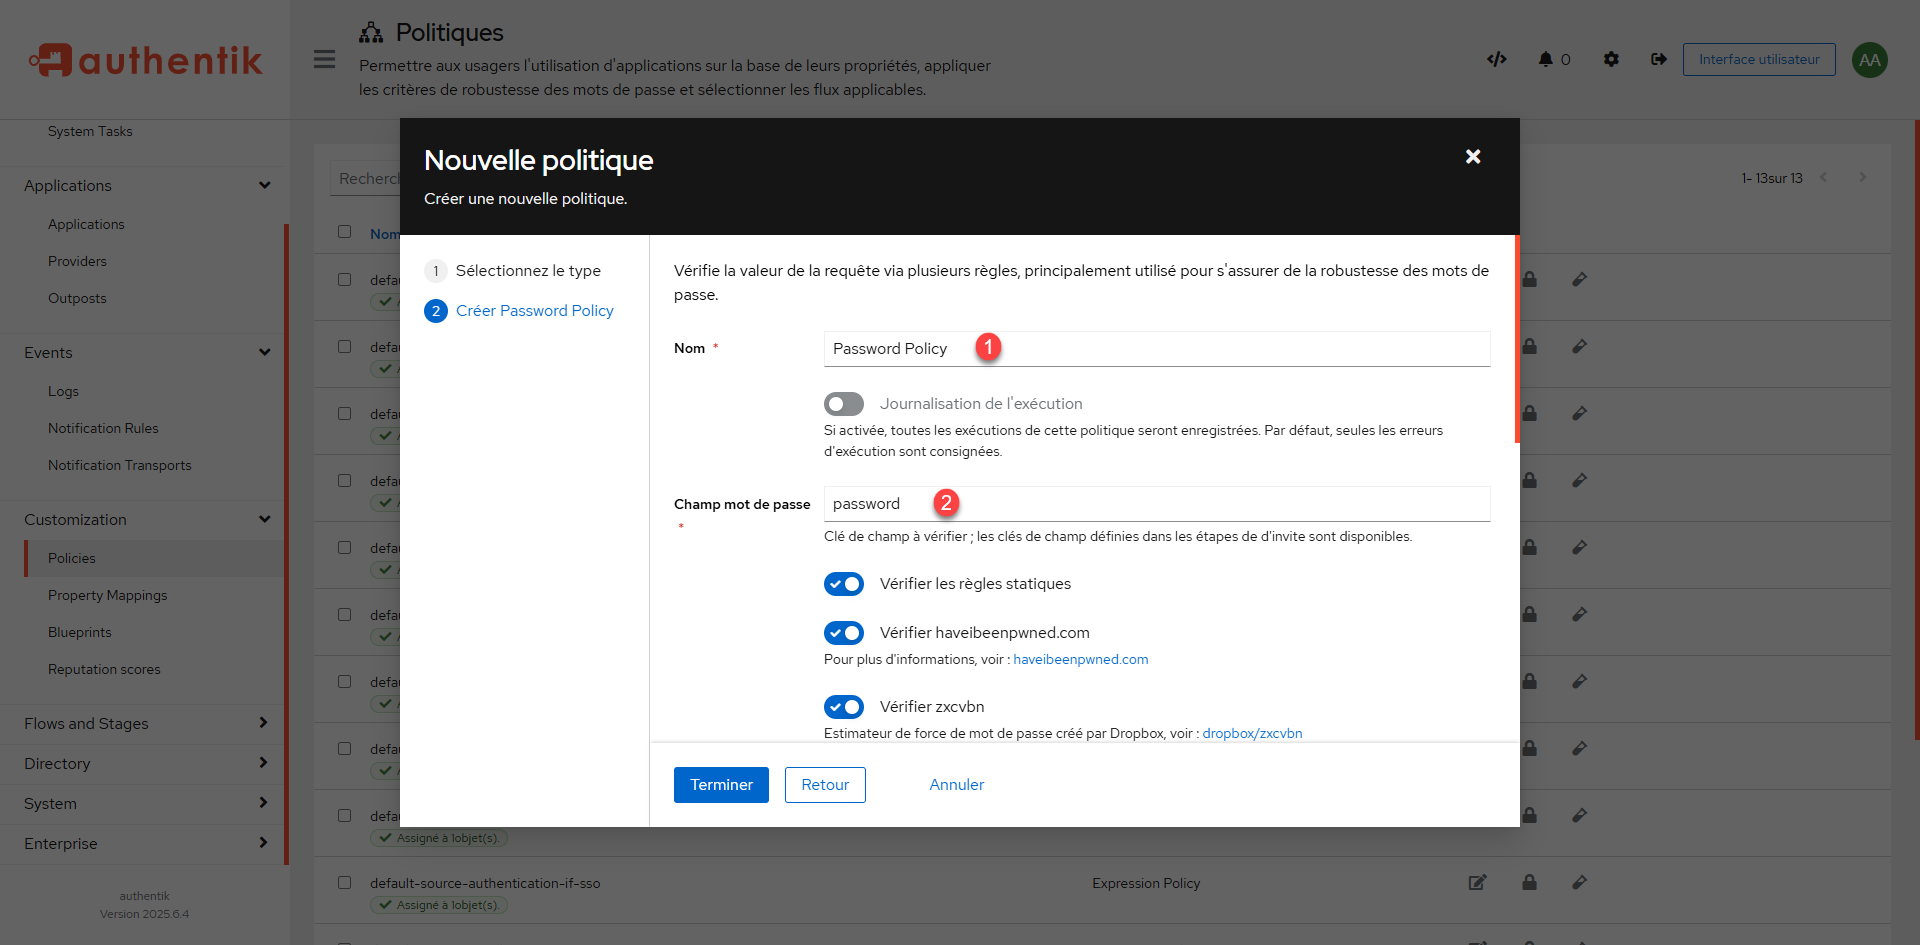Open the notifications bell icon
Viewport: 1920px width, 945px height.
click(x=1546, y=59)
